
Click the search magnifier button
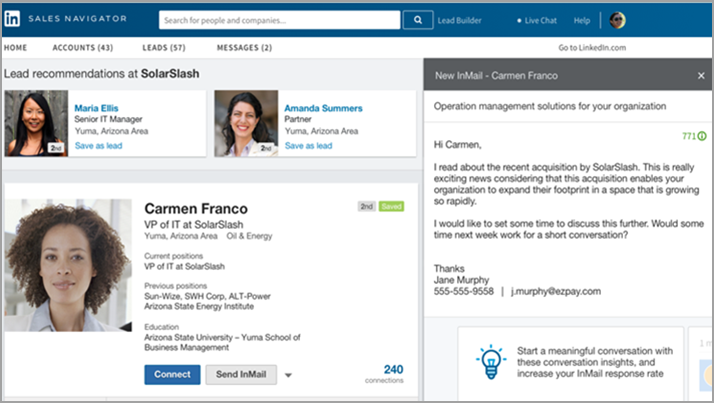pos(416,19)
